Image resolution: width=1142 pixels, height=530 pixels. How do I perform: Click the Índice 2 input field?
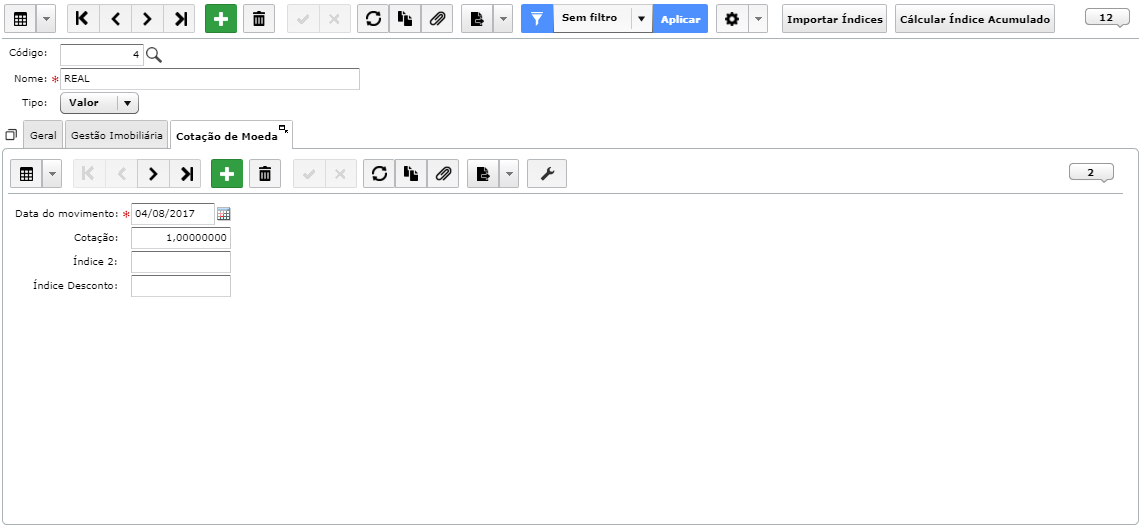click(181, 262)
